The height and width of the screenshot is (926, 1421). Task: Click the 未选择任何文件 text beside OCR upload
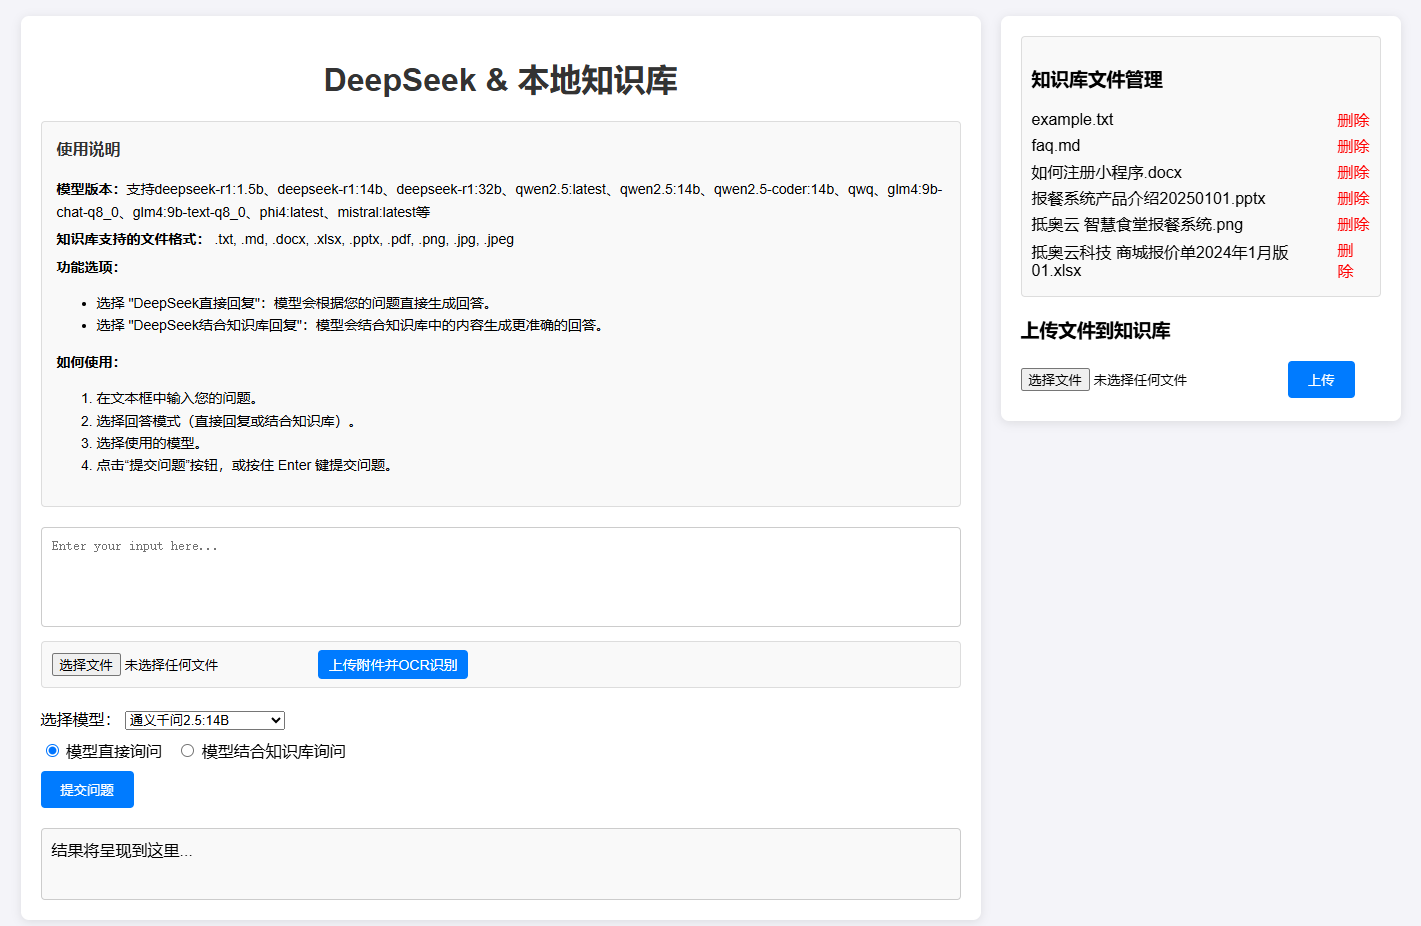(171, 665)
